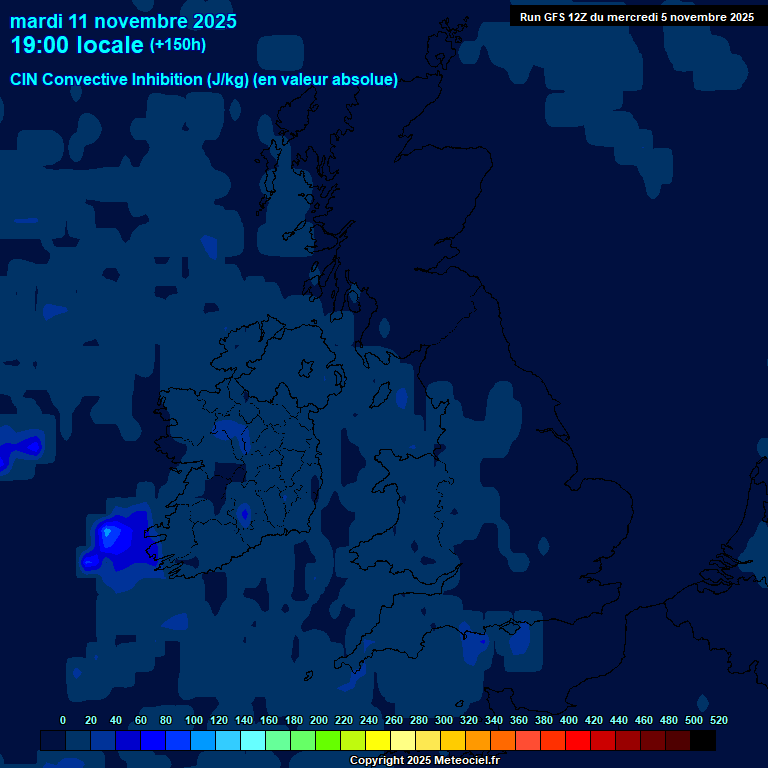
Task: Click the (+150h) forecast offset label
Action: point(178,45)
